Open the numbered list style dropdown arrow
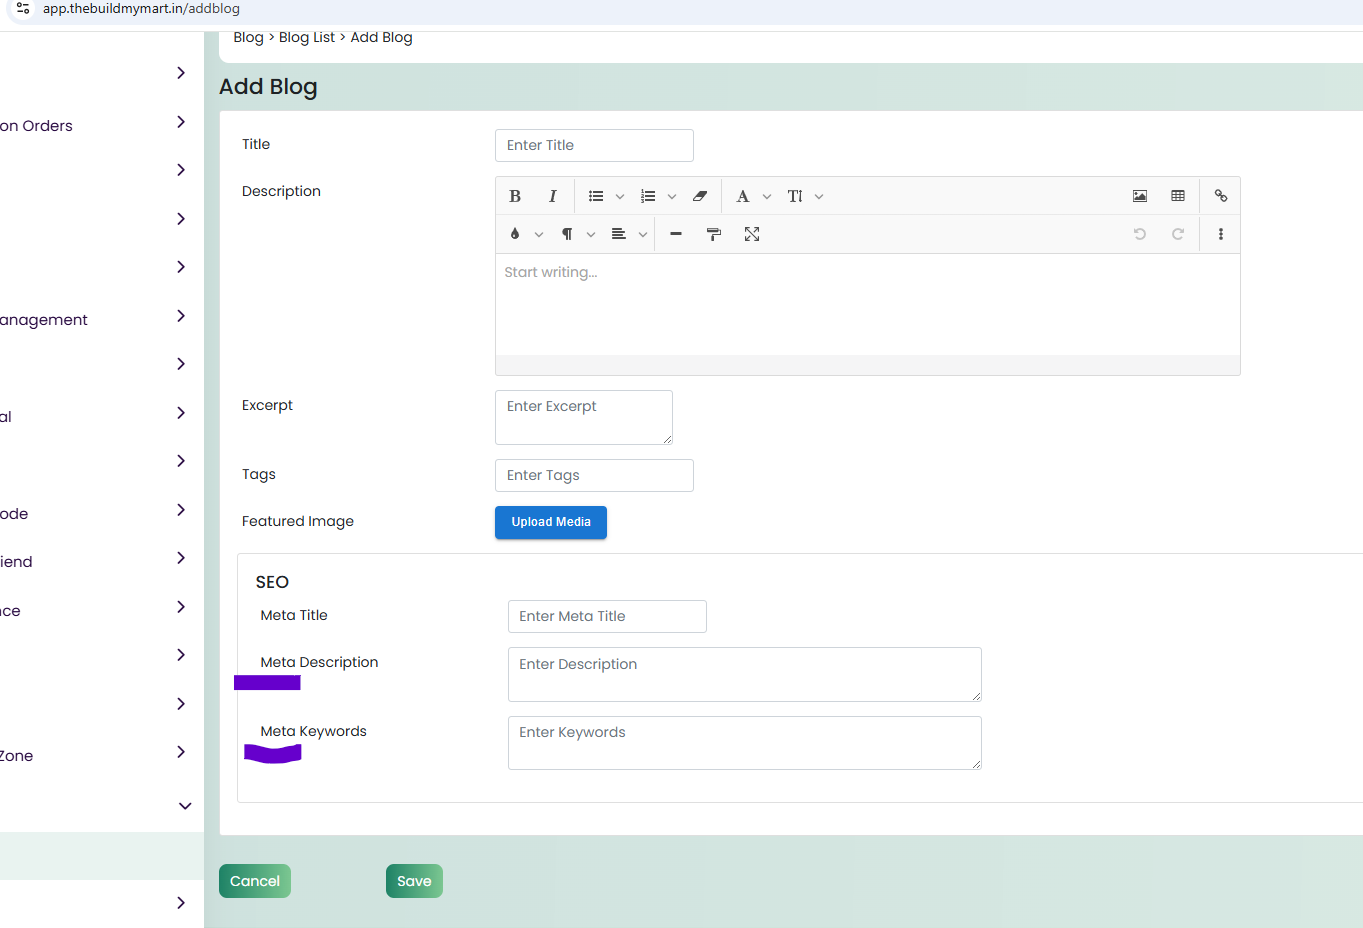Screen dimensions: 1363x928 click(x=672, y=197)
